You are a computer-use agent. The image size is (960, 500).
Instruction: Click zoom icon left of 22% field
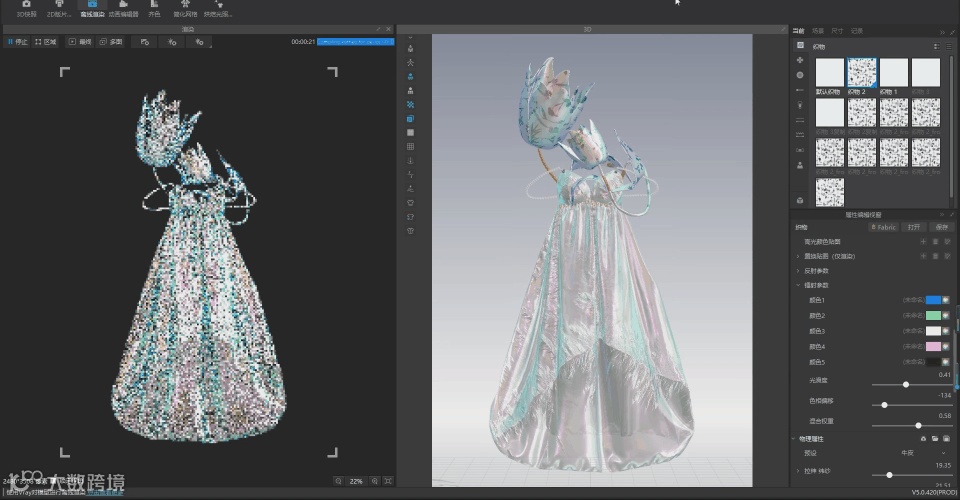tap(338, 481)
